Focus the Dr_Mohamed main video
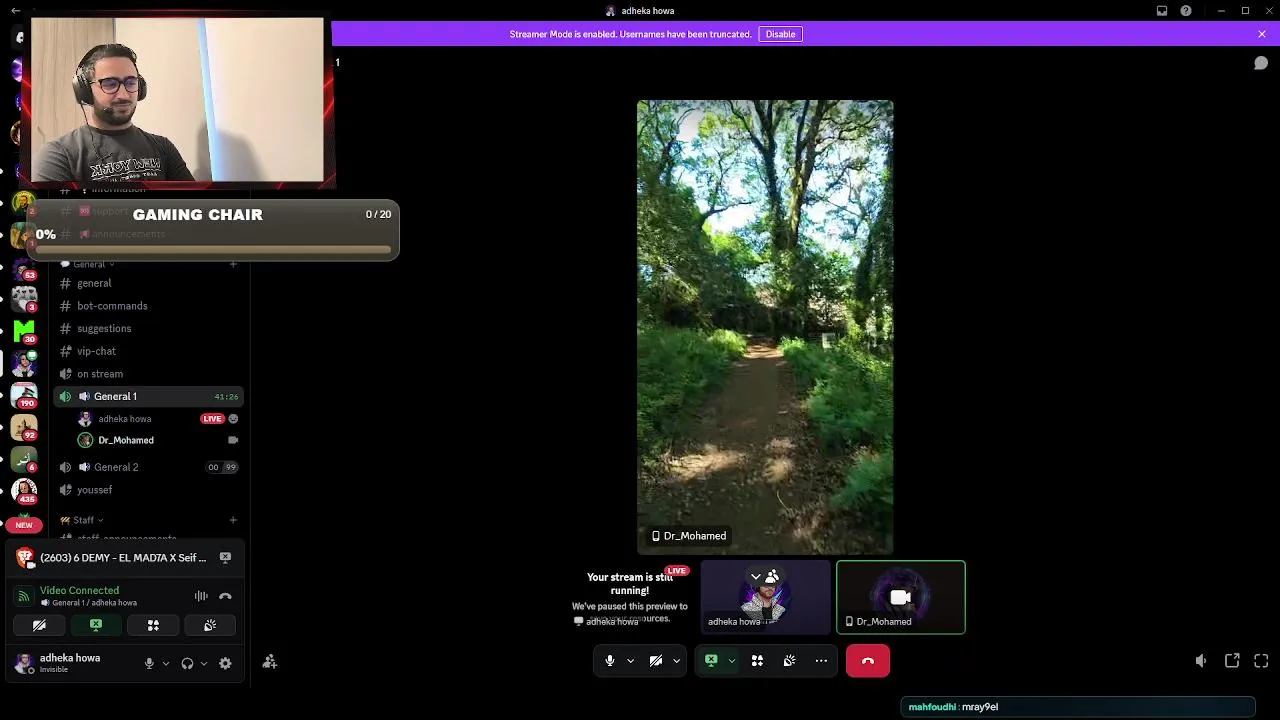Screen dimensions: 1280x720 coord(765,327)
